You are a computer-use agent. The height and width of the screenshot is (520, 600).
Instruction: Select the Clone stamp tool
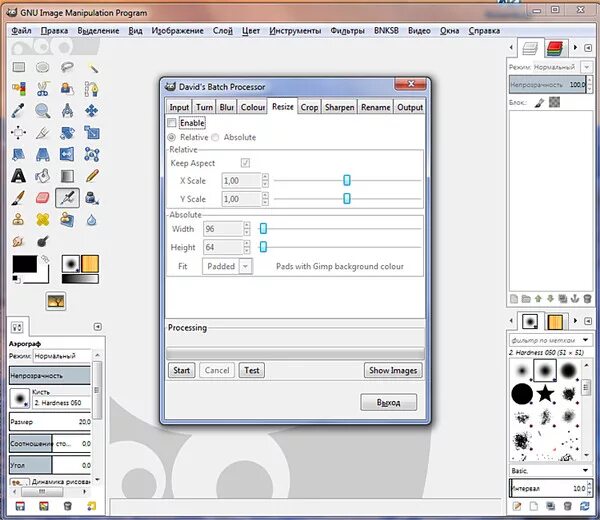point(18,220)
